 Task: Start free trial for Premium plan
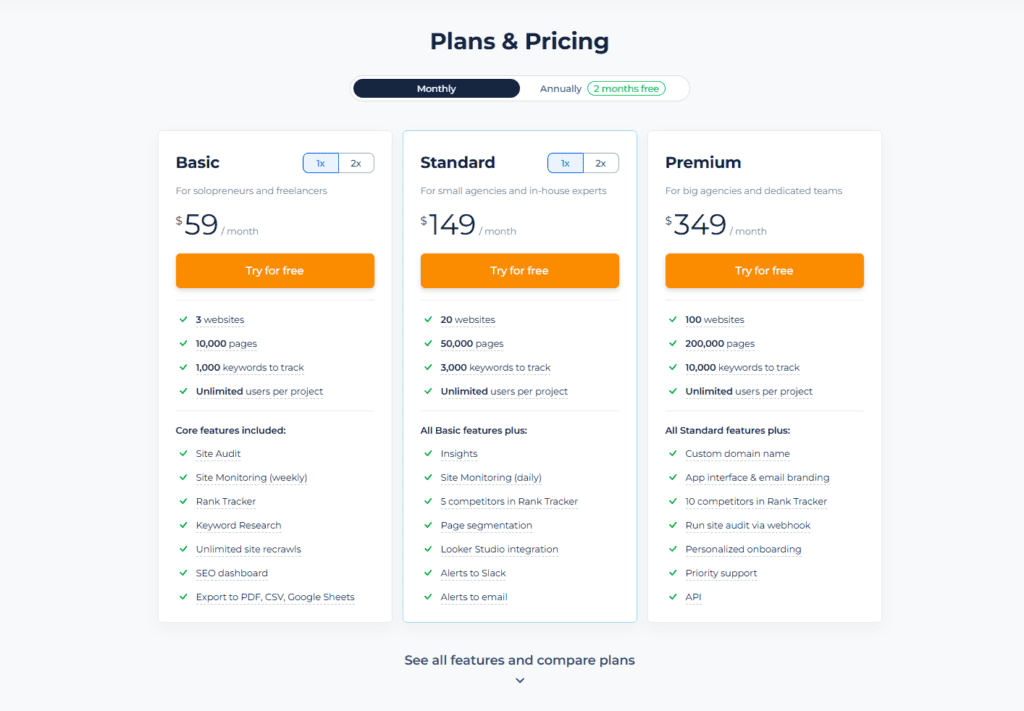coord(764,271)
